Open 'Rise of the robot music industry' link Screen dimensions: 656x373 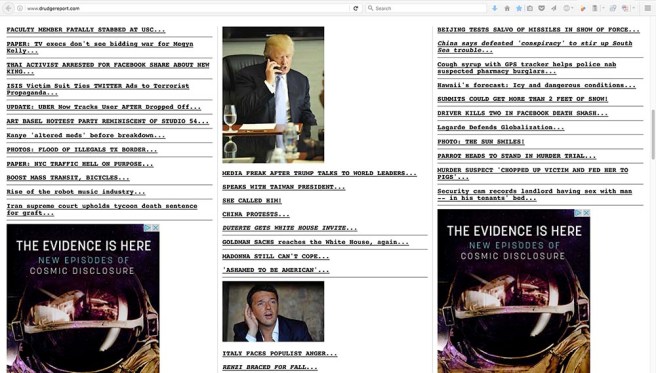76,192
